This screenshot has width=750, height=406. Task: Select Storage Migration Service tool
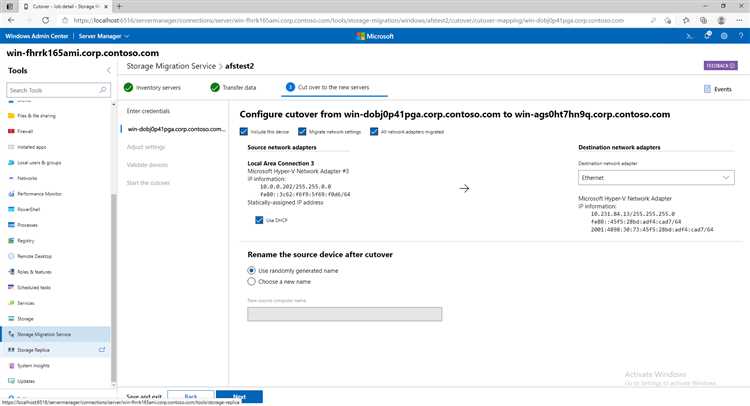click(x=56, y=334)
